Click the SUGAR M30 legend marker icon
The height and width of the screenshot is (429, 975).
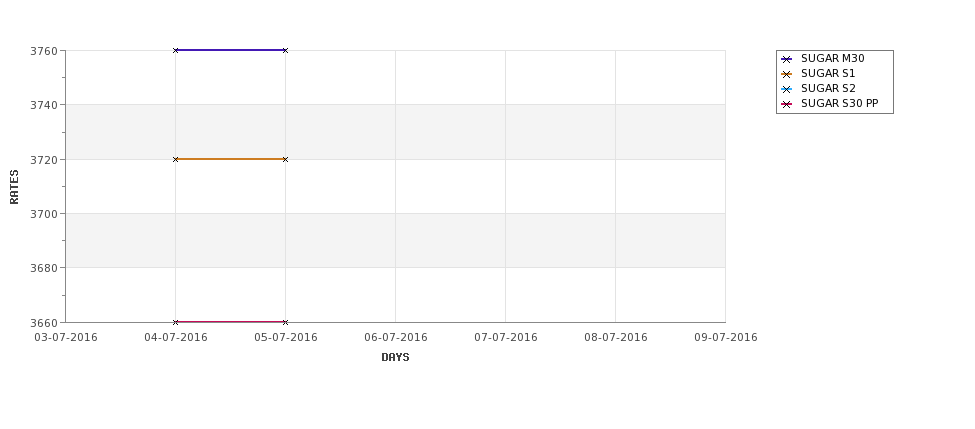coord(786,59)
